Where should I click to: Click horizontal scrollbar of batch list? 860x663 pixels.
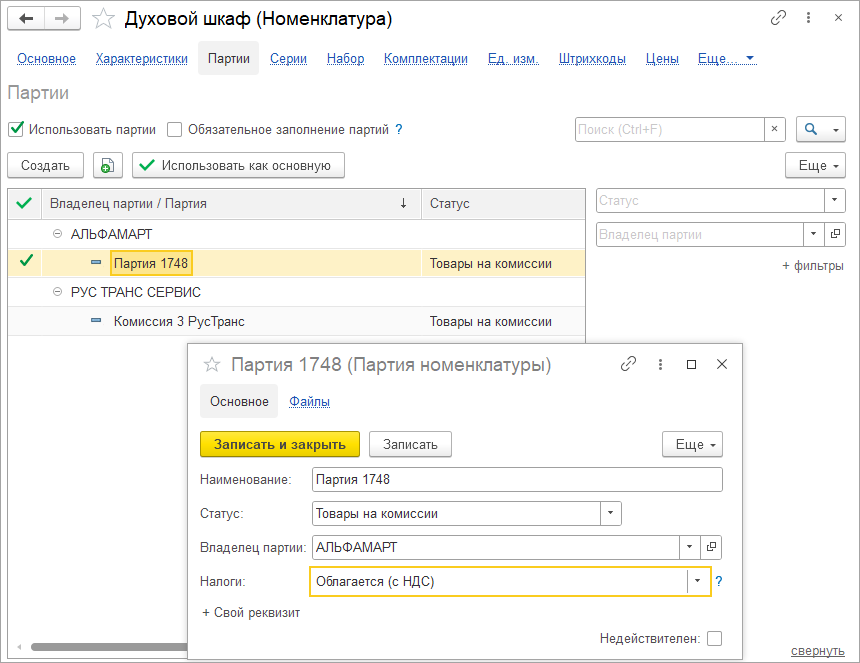coord(109,647)
